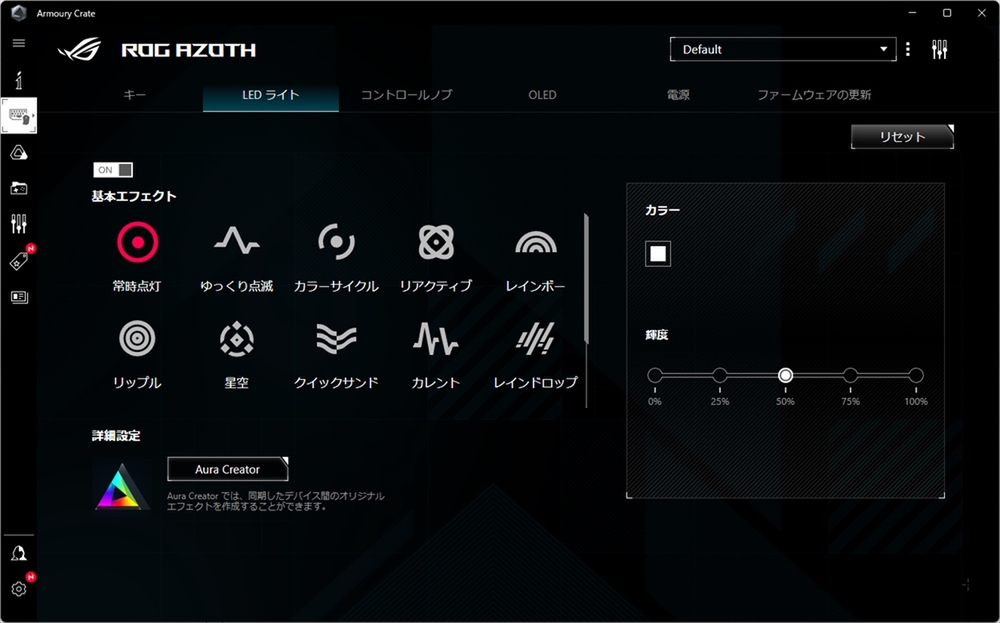Set brightness slider to 25%

tap(720, 375)
